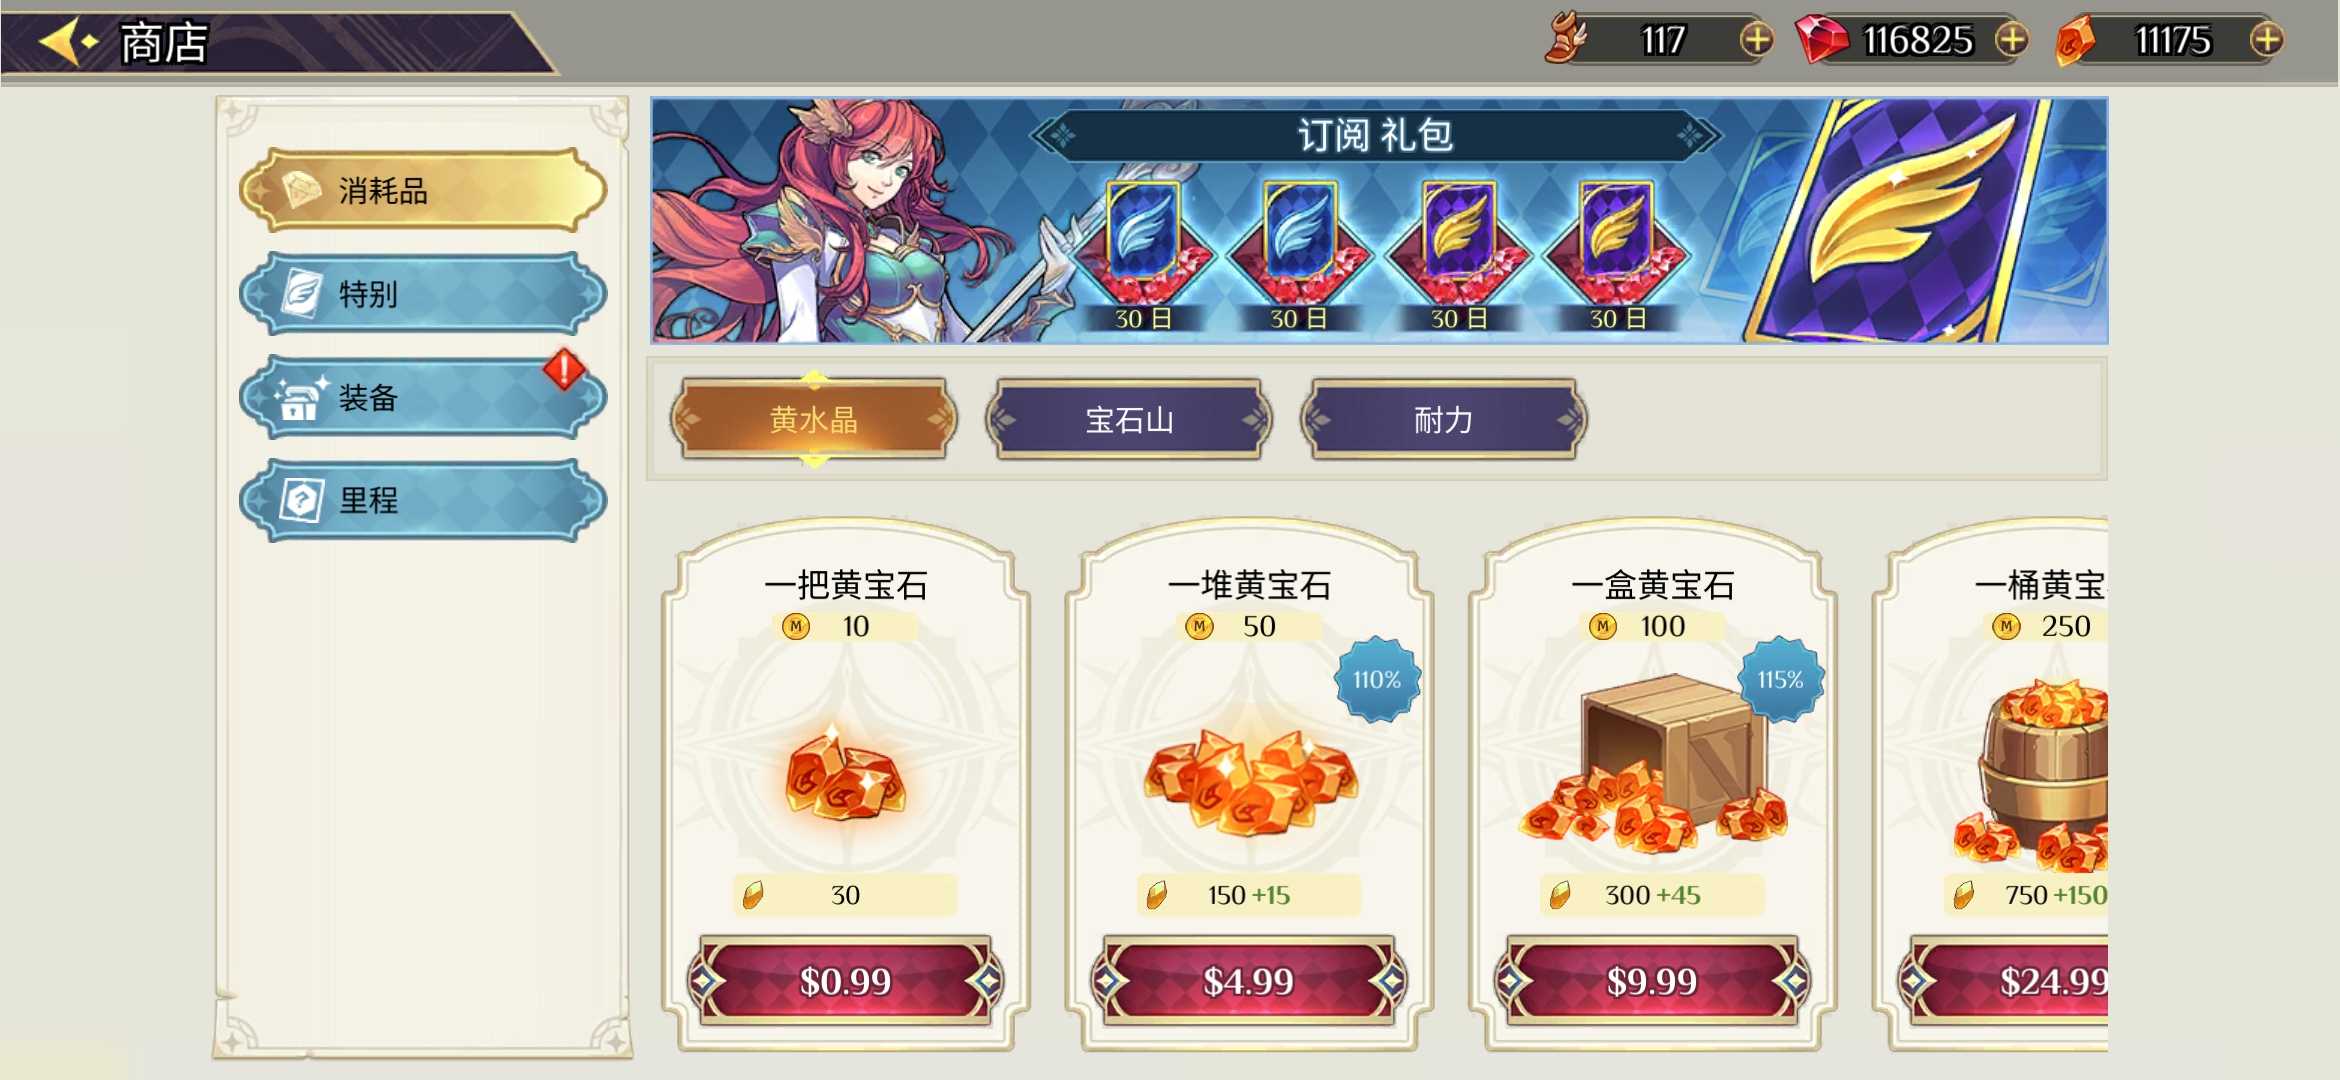
Task: Click the winged boot stamina icon
Action: 1567,38
